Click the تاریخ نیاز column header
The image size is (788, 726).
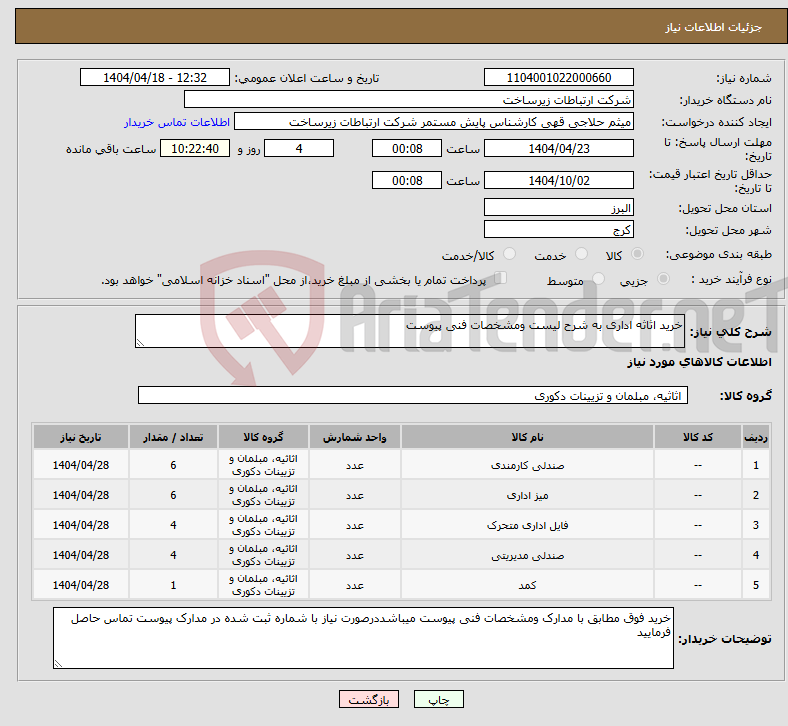click(x=81, y=437)
